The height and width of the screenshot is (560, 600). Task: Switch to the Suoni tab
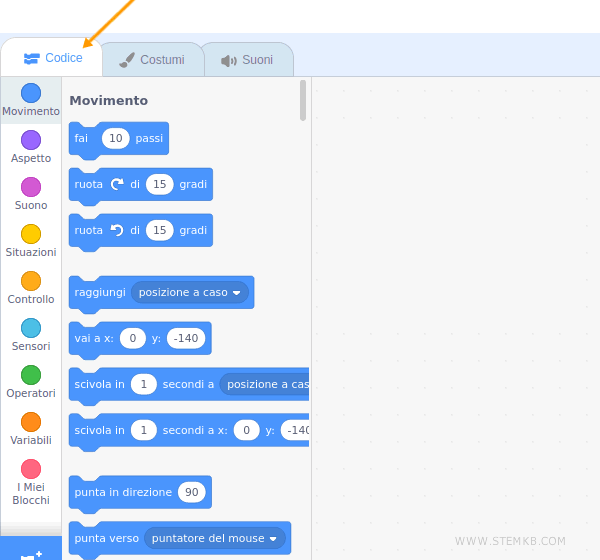click(247, 59)
